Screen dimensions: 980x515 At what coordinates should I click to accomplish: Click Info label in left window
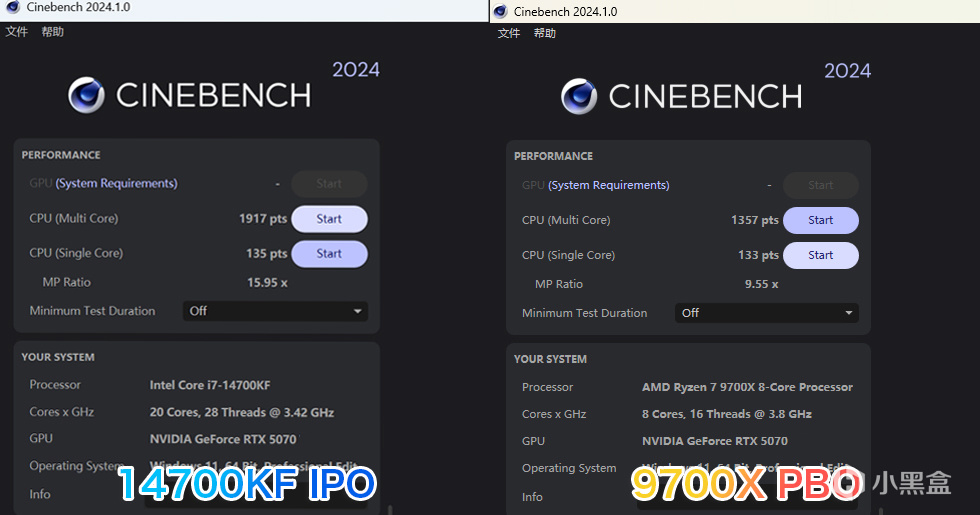(x=40, y=494)
